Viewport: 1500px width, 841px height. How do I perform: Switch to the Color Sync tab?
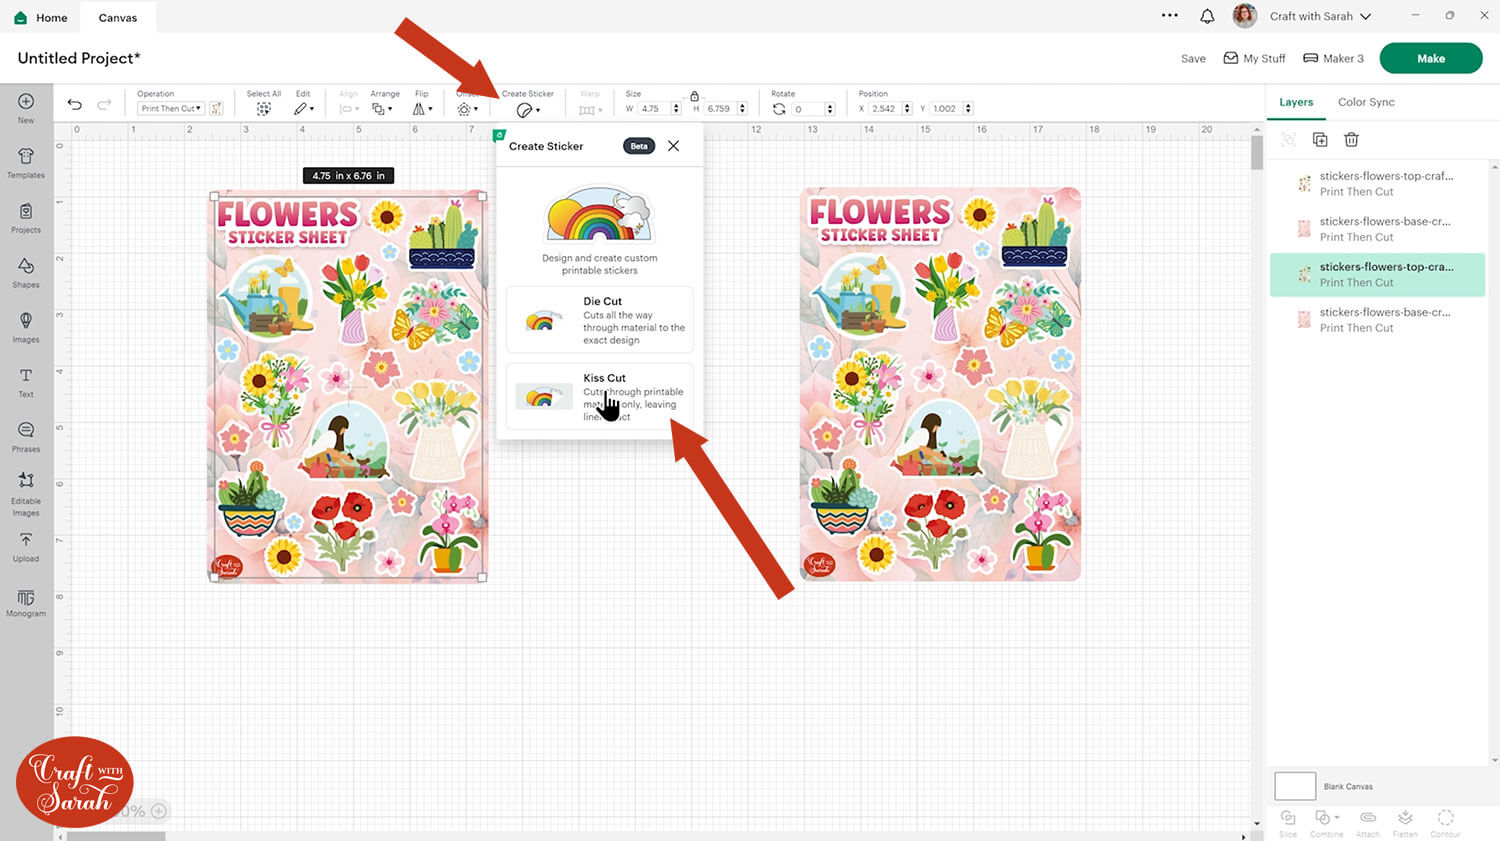(1366, 102)
